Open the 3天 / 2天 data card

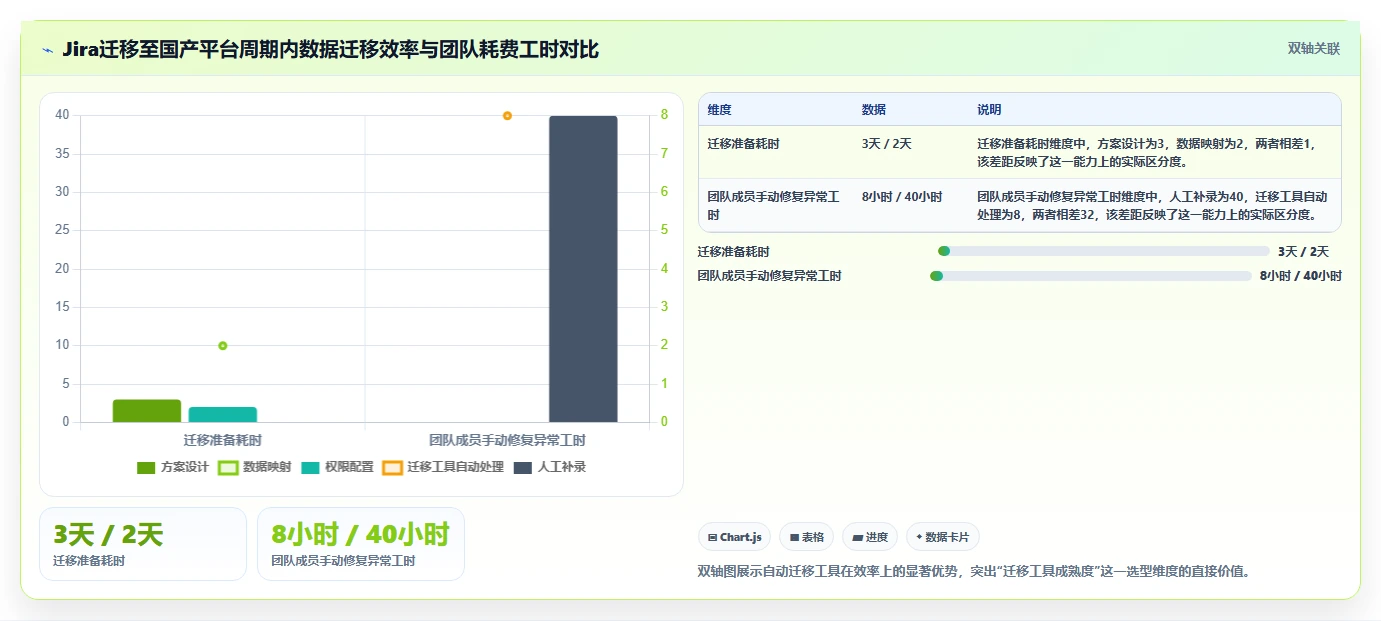point(143,544)
